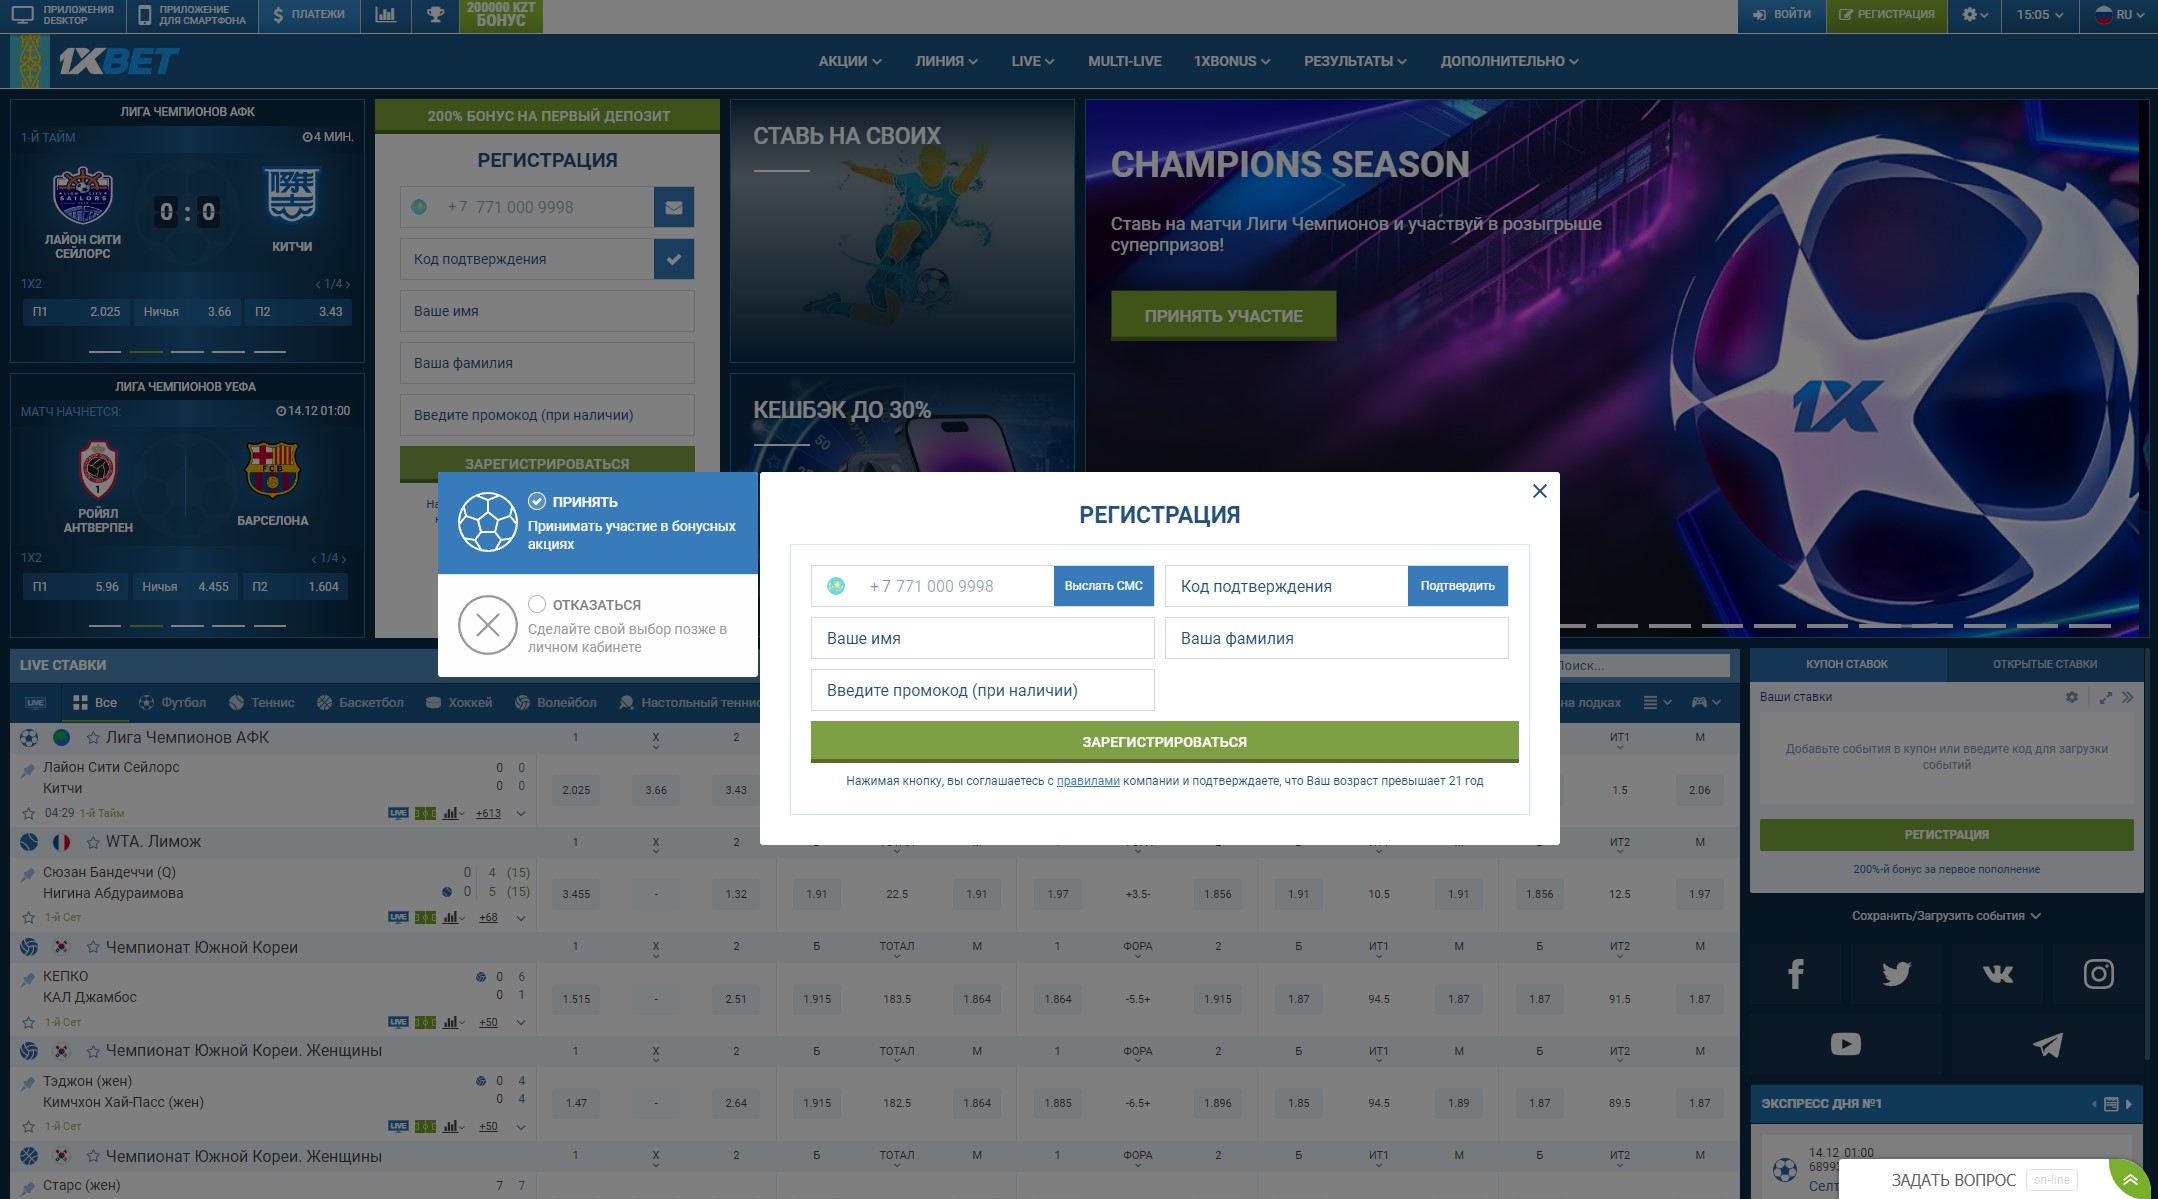Expand the 'Дополнительно' menu
Image resolution: width=2158 pixels, height=1199 pixels.
tap(1509, 61)
